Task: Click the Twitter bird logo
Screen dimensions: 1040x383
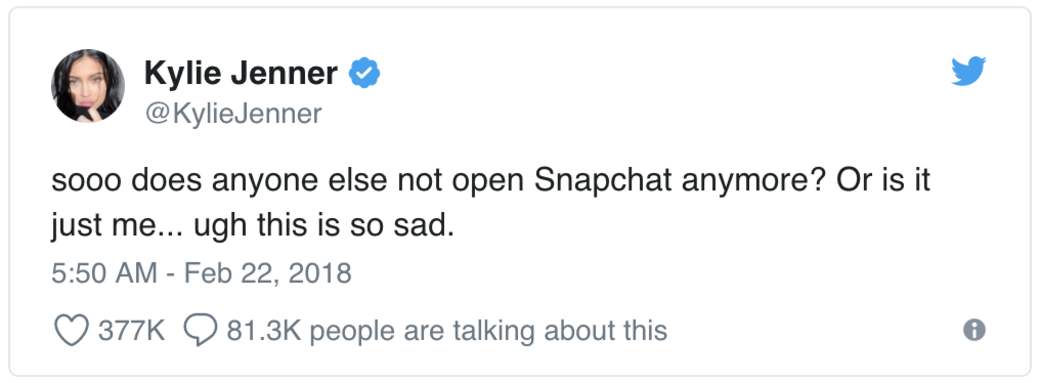Action: coord(968,71)
